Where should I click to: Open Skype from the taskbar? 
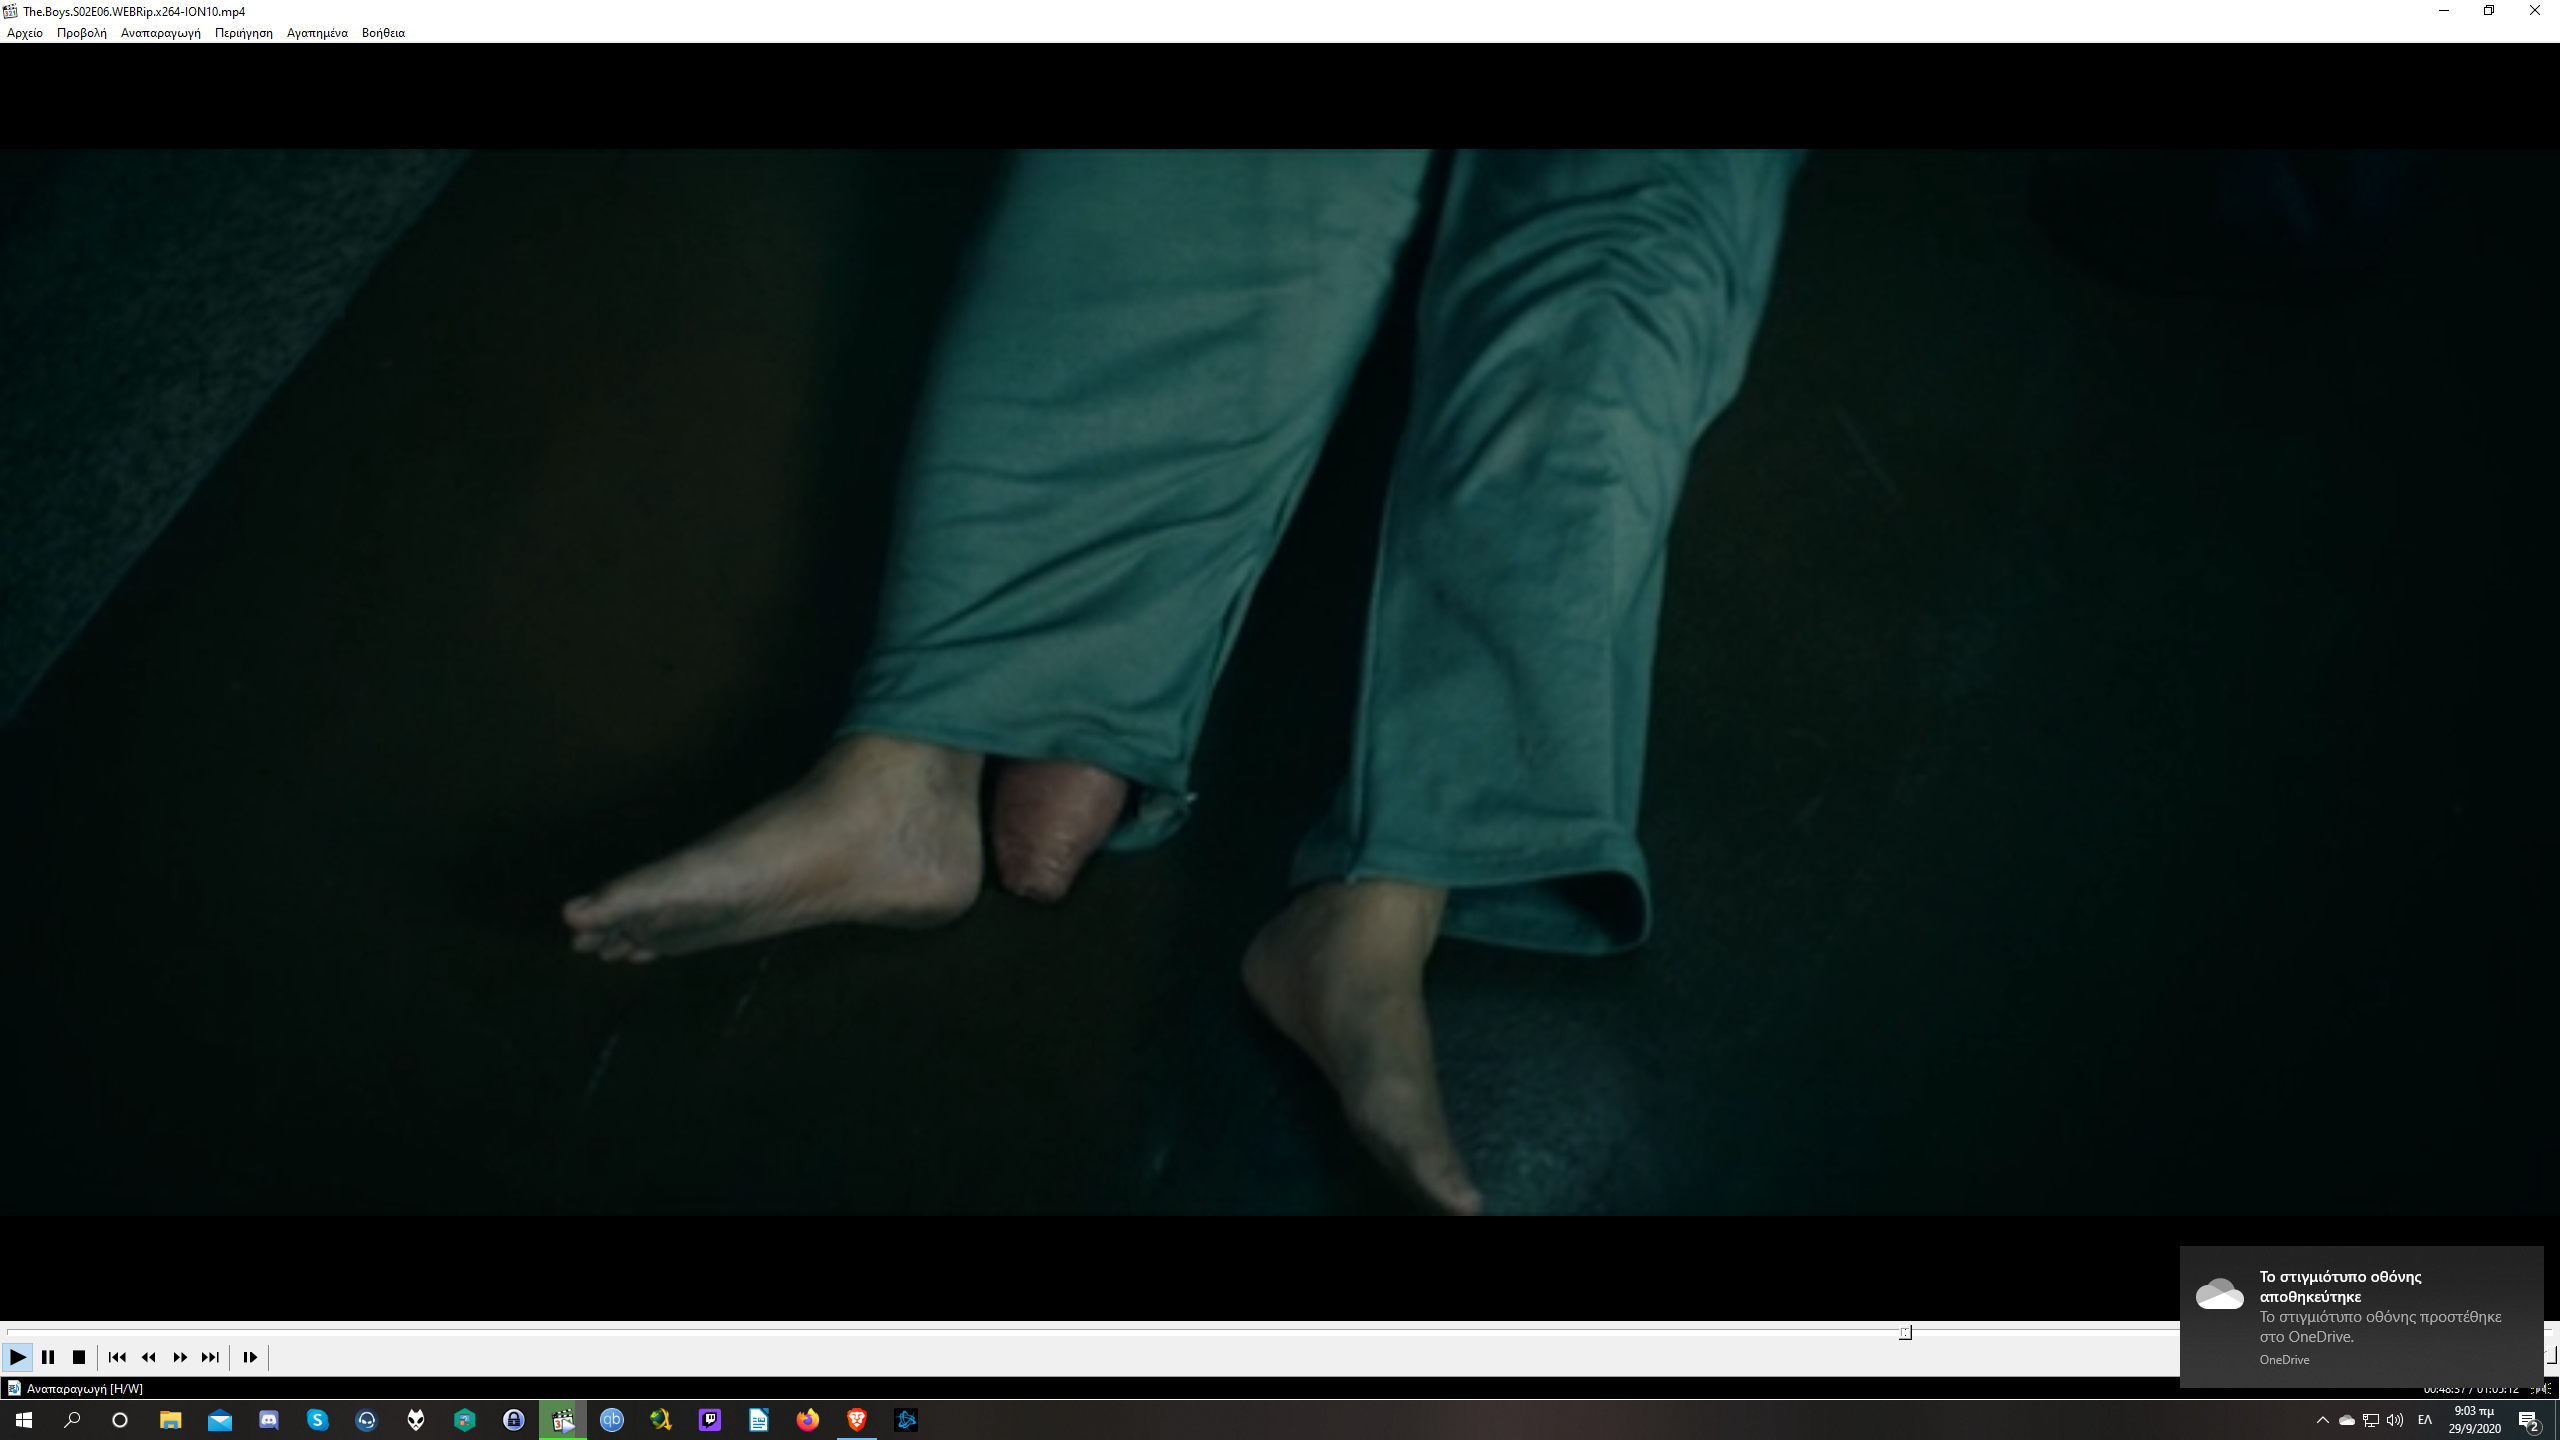[x=318, y=1420]
